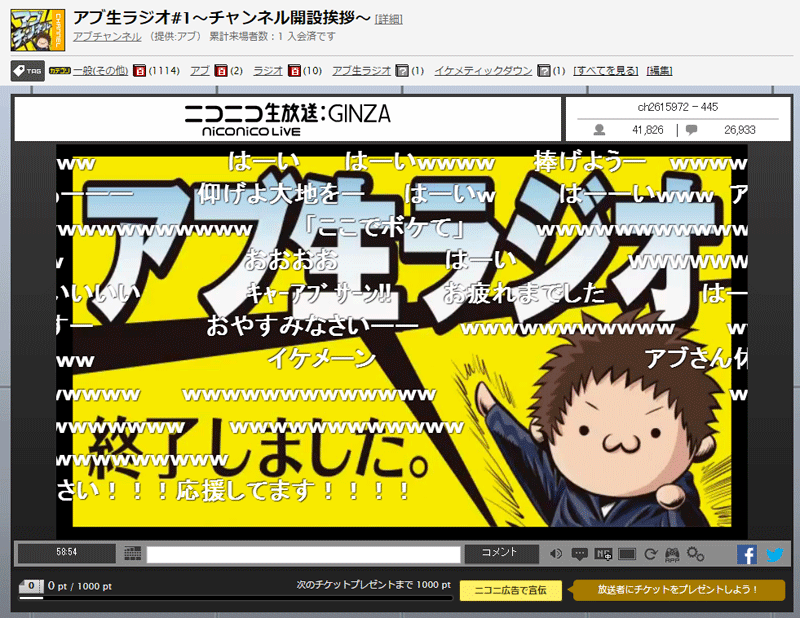Open the red dictionary icon beside アブ tag

221,71
